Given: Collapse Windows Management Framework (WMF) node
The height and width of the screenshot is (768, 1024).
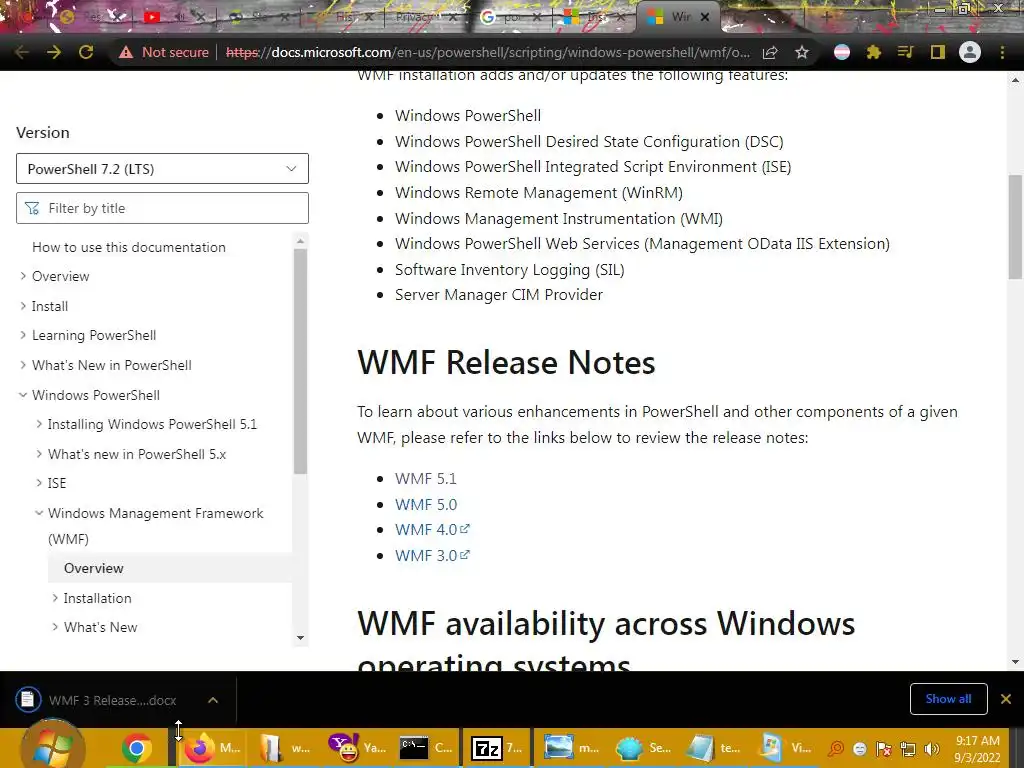Looking at the screenshot, I should [39, 513].
